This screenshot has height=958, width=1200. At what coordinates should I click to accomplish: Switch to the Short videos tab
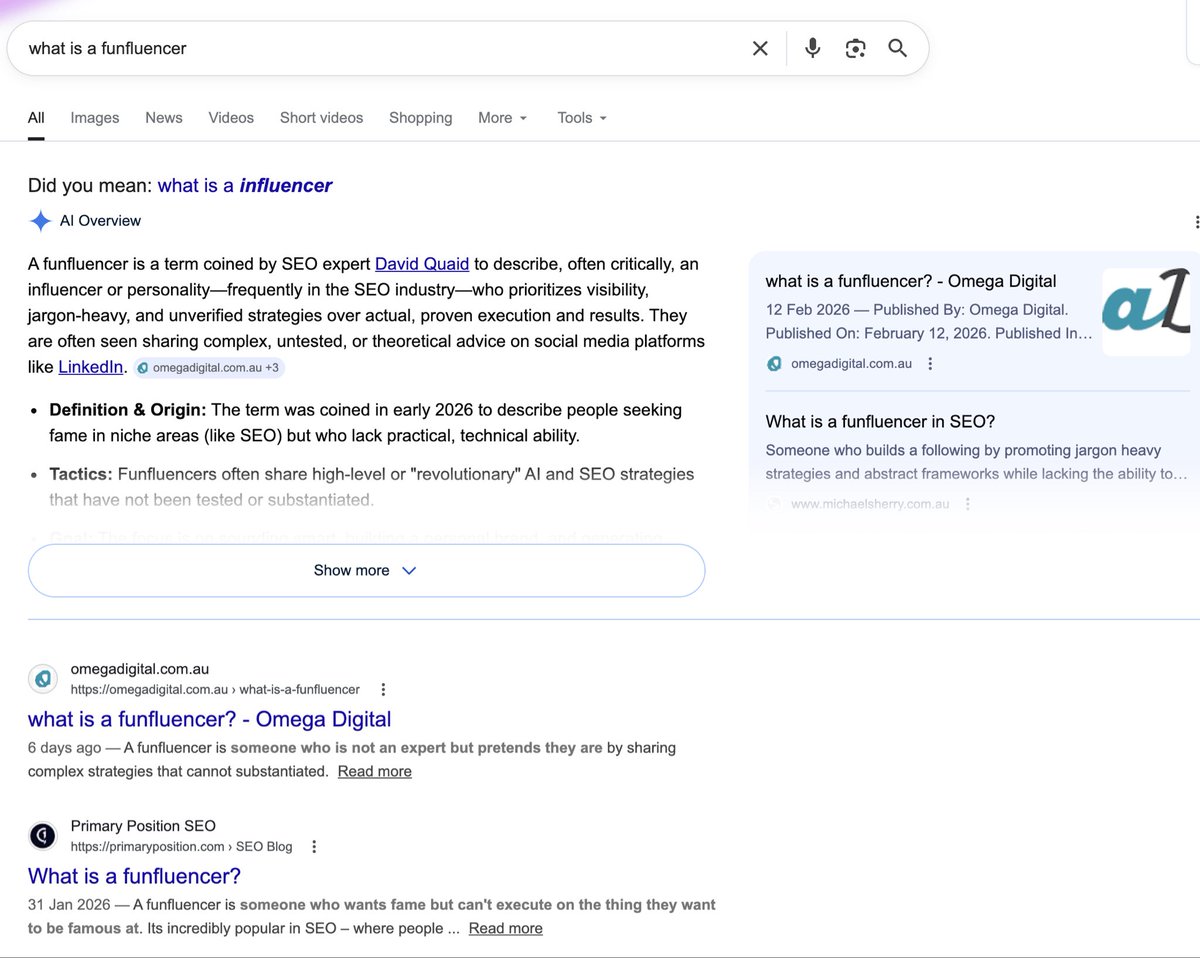coord(322,118)
